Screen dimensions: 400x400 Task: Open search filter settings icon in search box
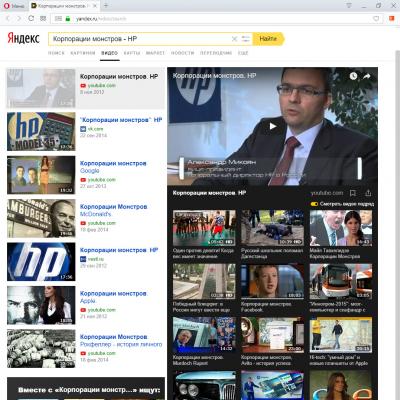[246, 39]
